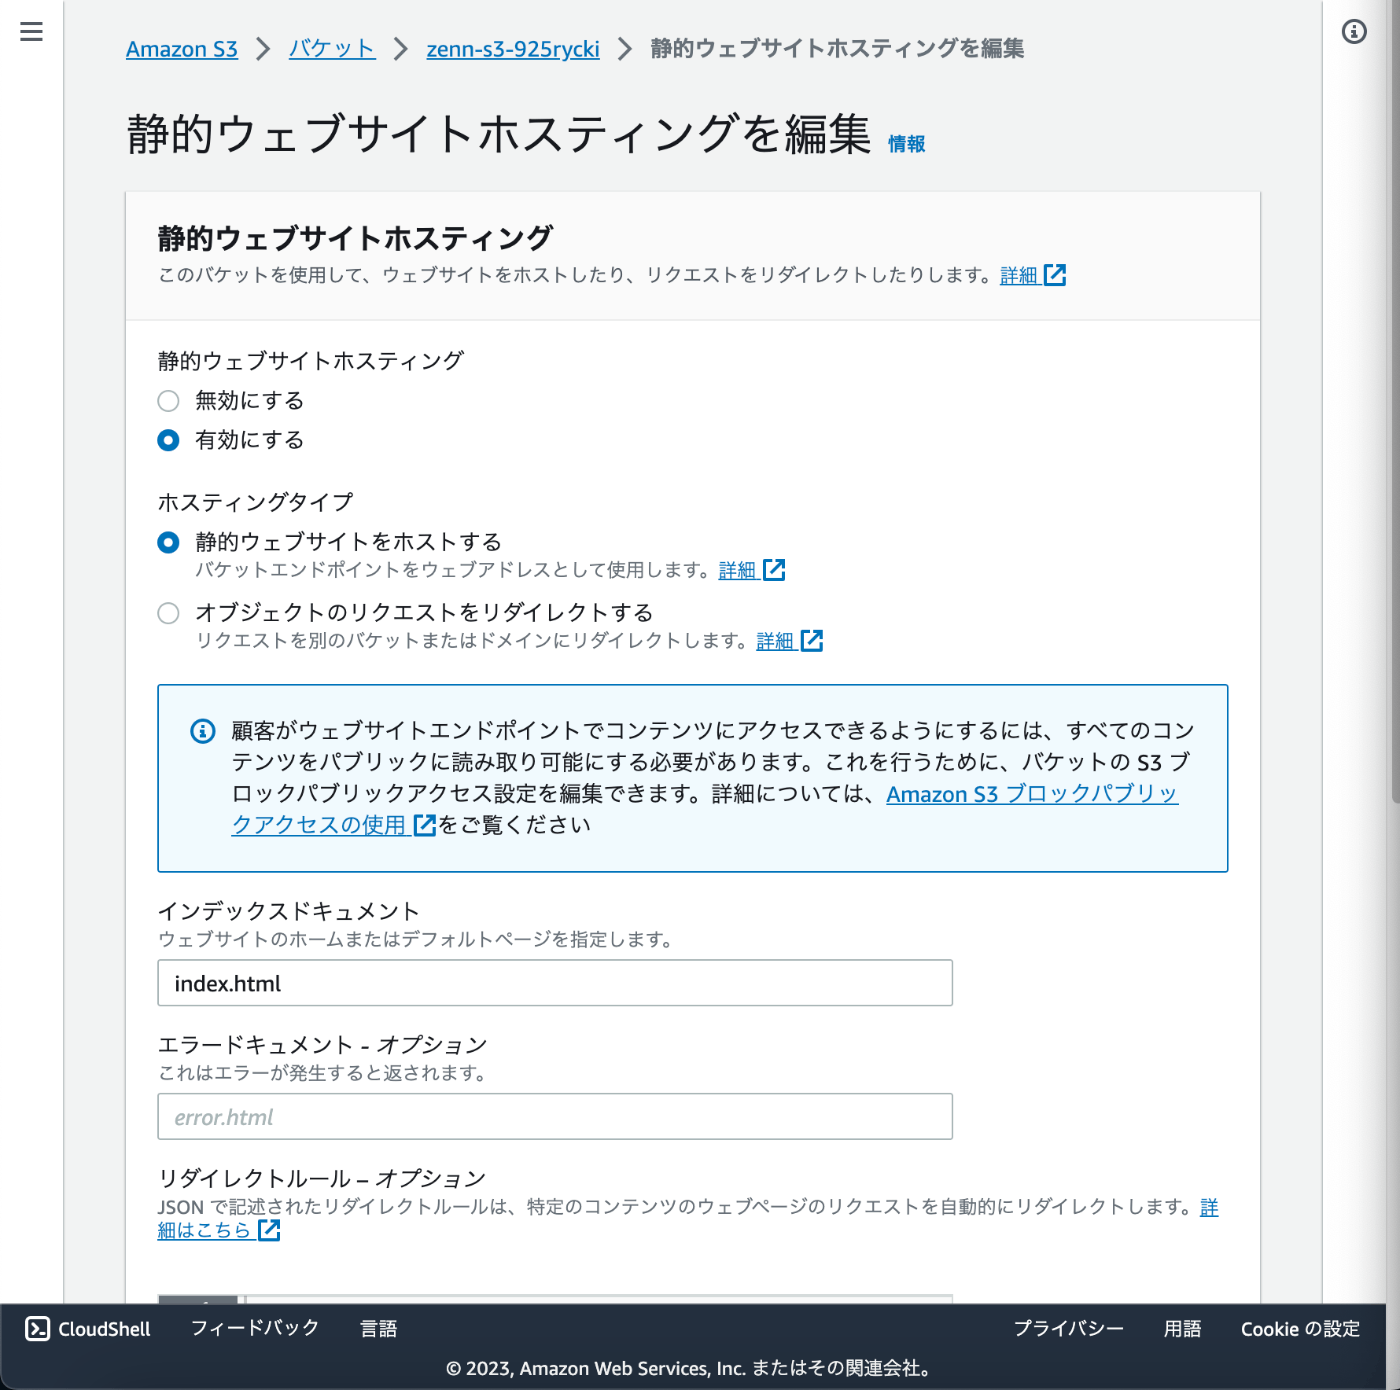Click the index.html index document field
This screenshot has height=1390, width=1400.
(x=555, y=983)
